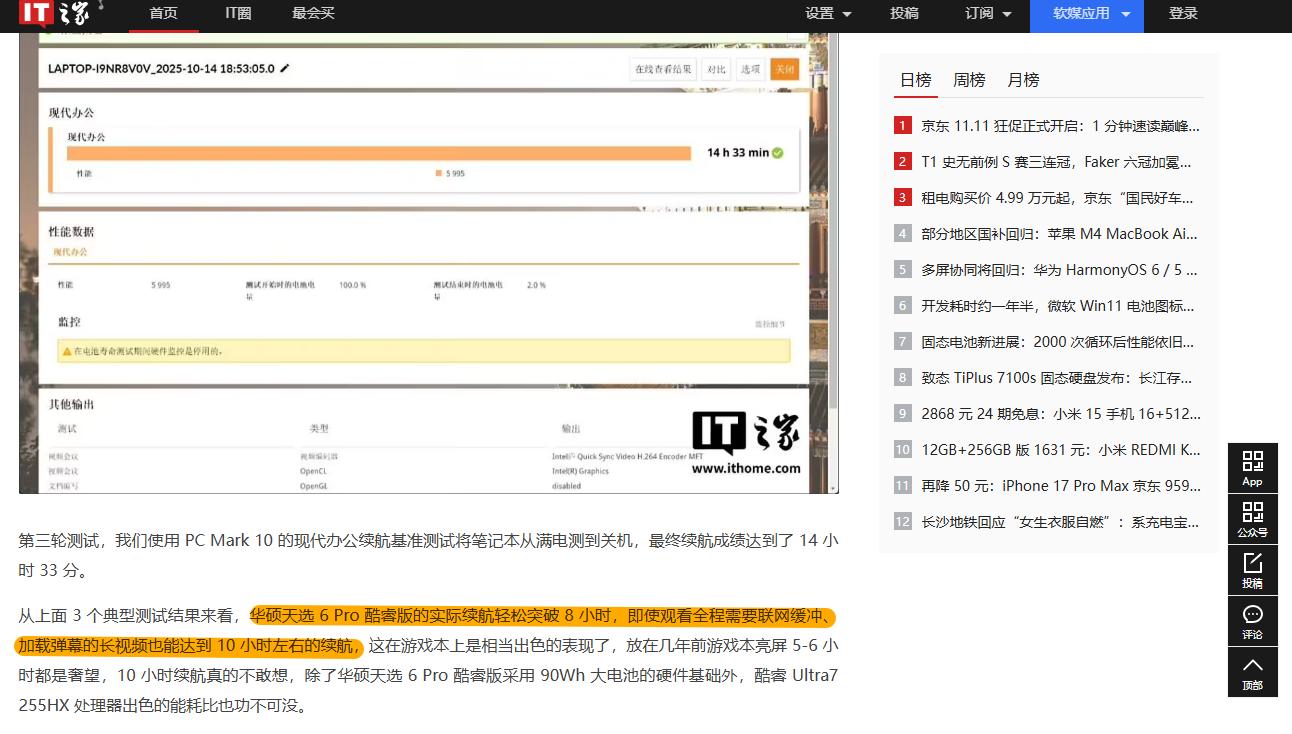Screen dimensions: 1292x734
Task: Open the 长沙地铁回应 article
Action: pos(1061,522)
